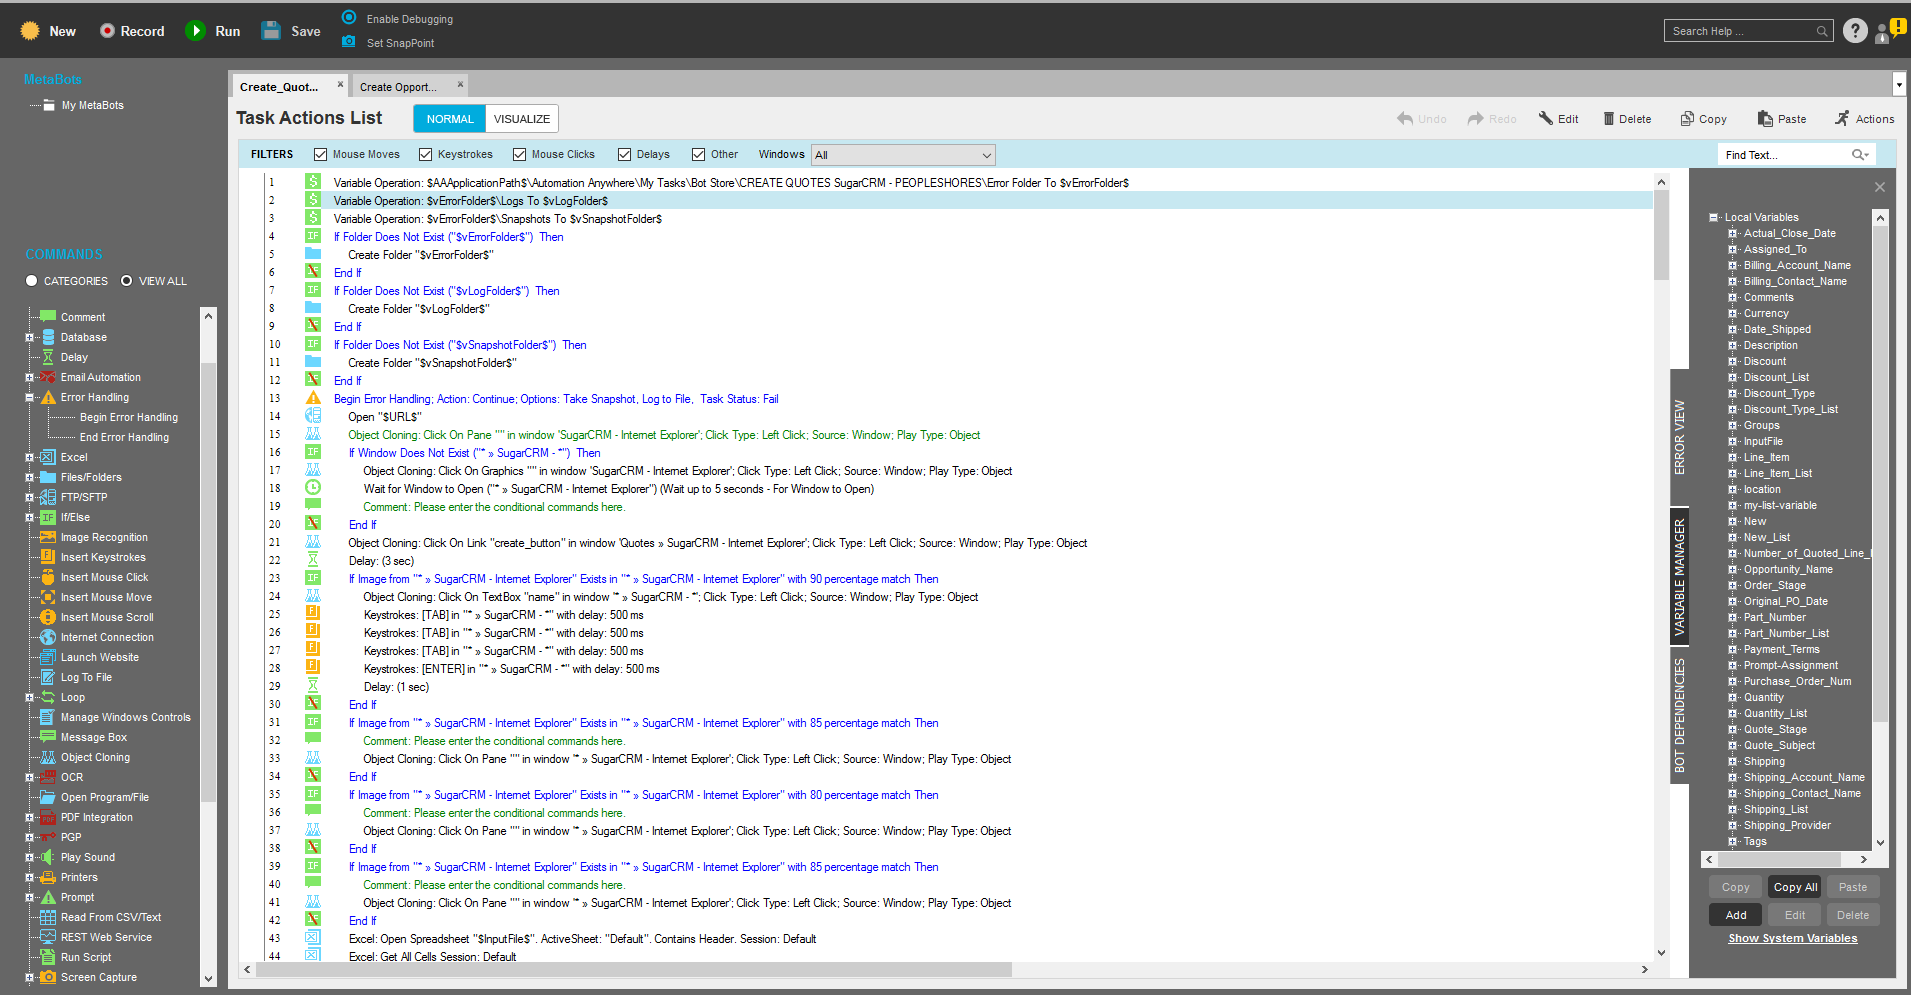
Task: Toggle the Keystrokes filter checkbox
Action: [426, 155]
